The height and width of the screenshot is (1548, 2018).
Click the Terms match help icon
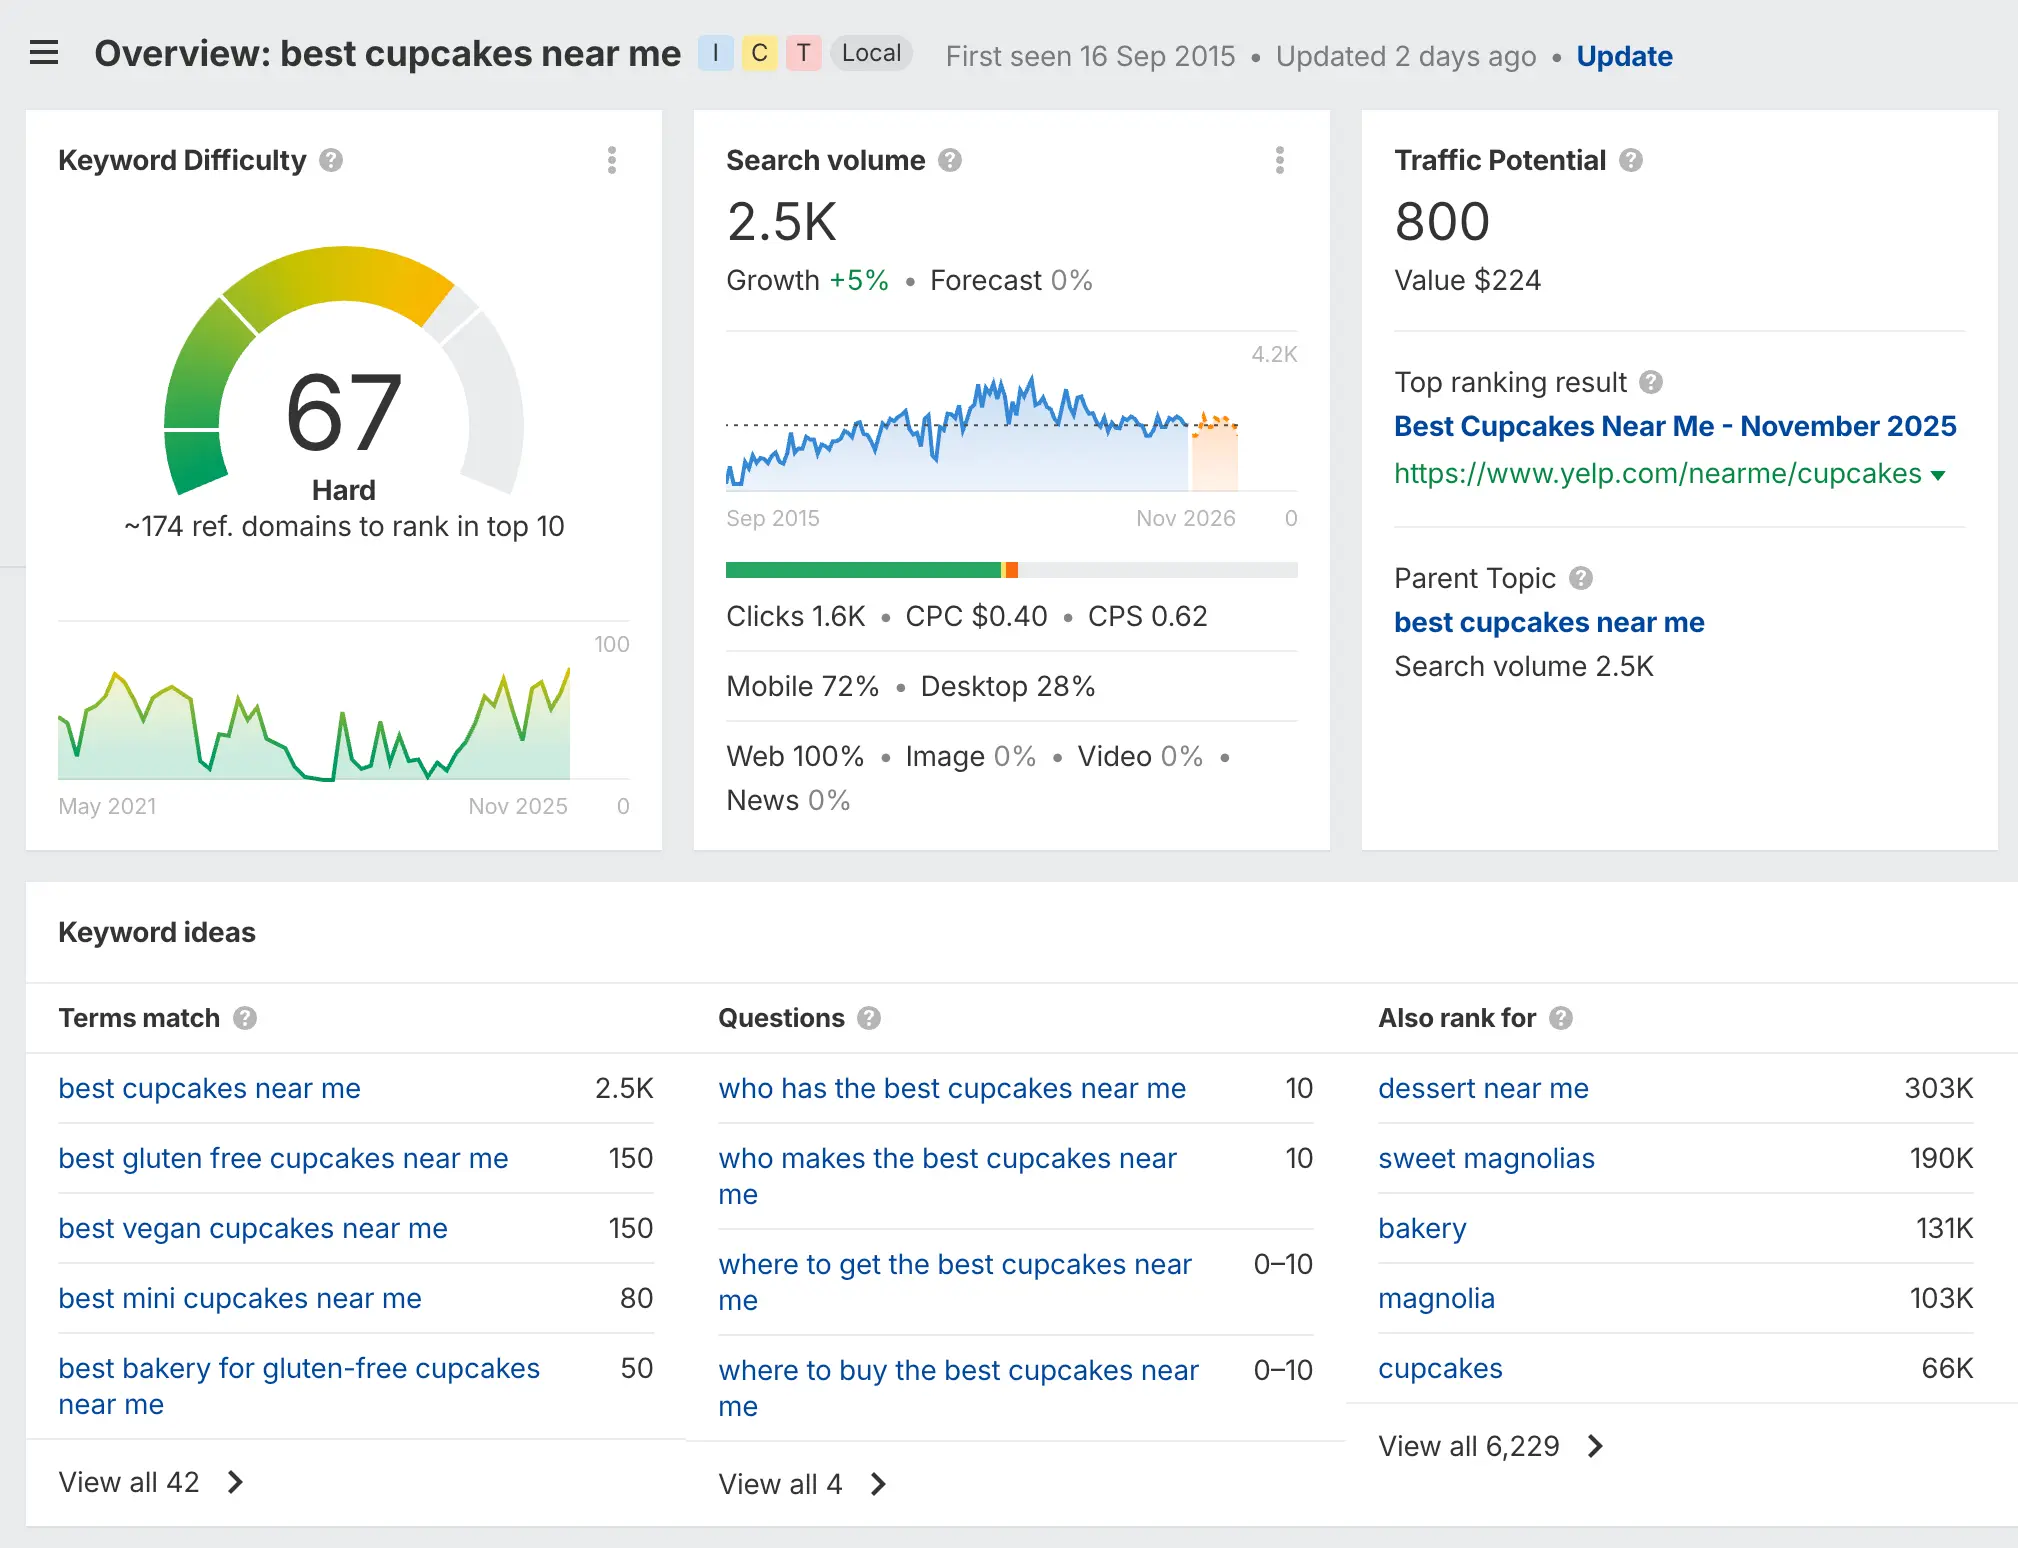pyautogui.click(x=243, y=1018)
